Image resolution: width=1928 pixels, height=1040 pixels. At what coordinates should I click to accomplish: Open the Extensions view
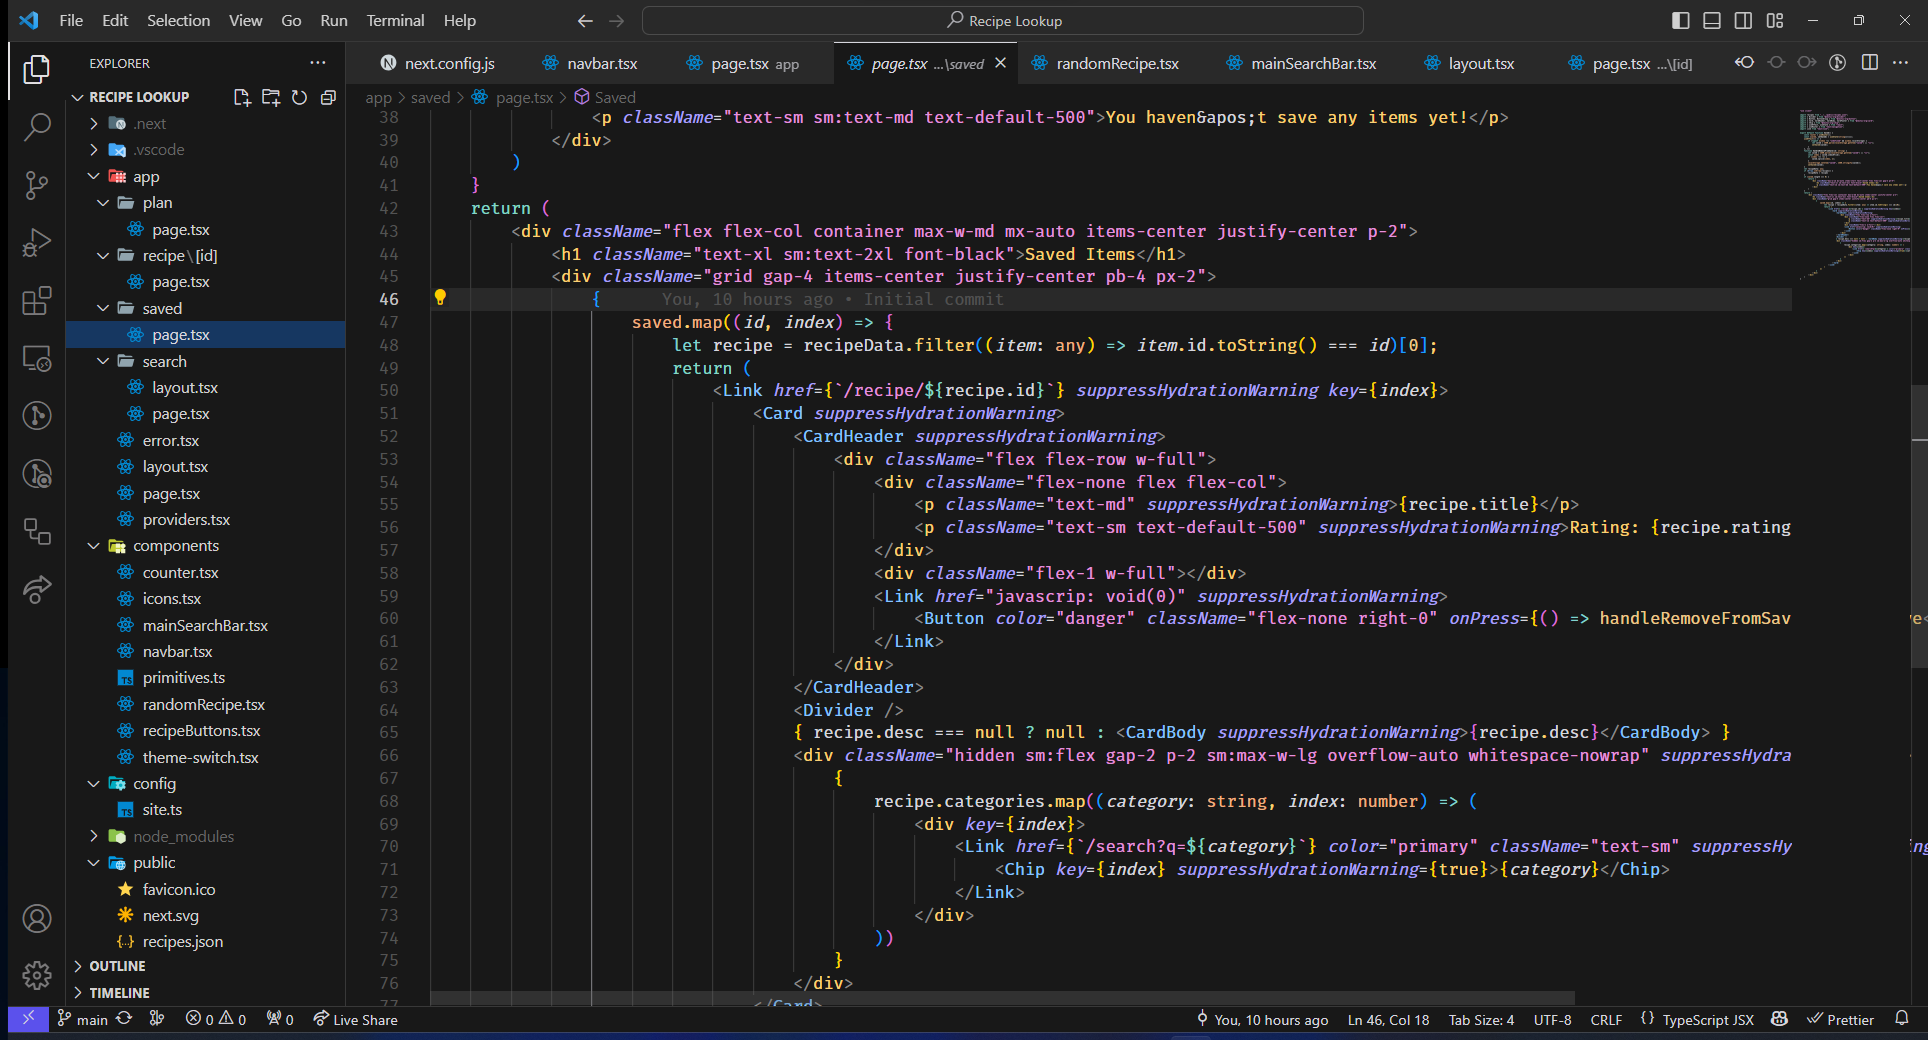tap(37, 301)
